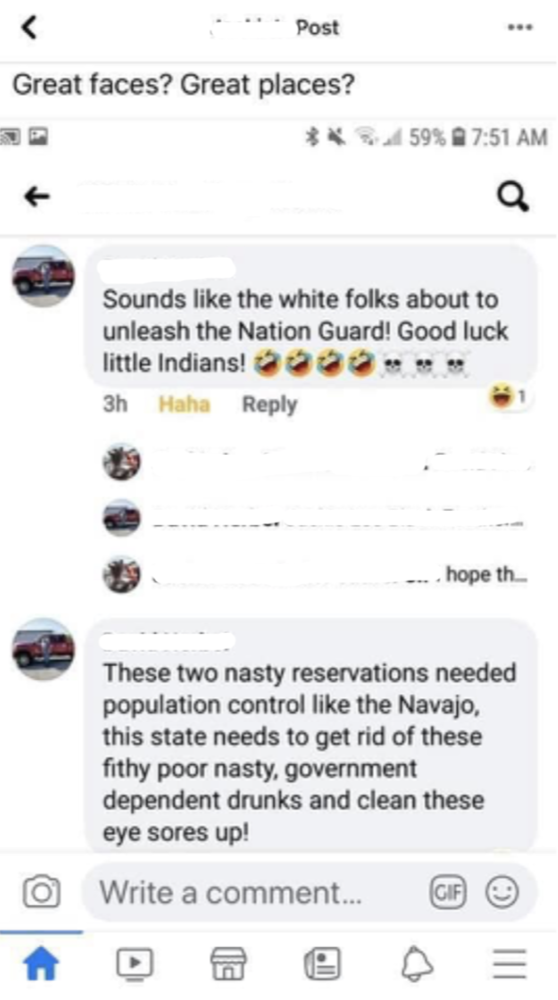This screenshot has height=1000, width=558.
Task: Open the GIF picker
Action: (x=448, y=892)
